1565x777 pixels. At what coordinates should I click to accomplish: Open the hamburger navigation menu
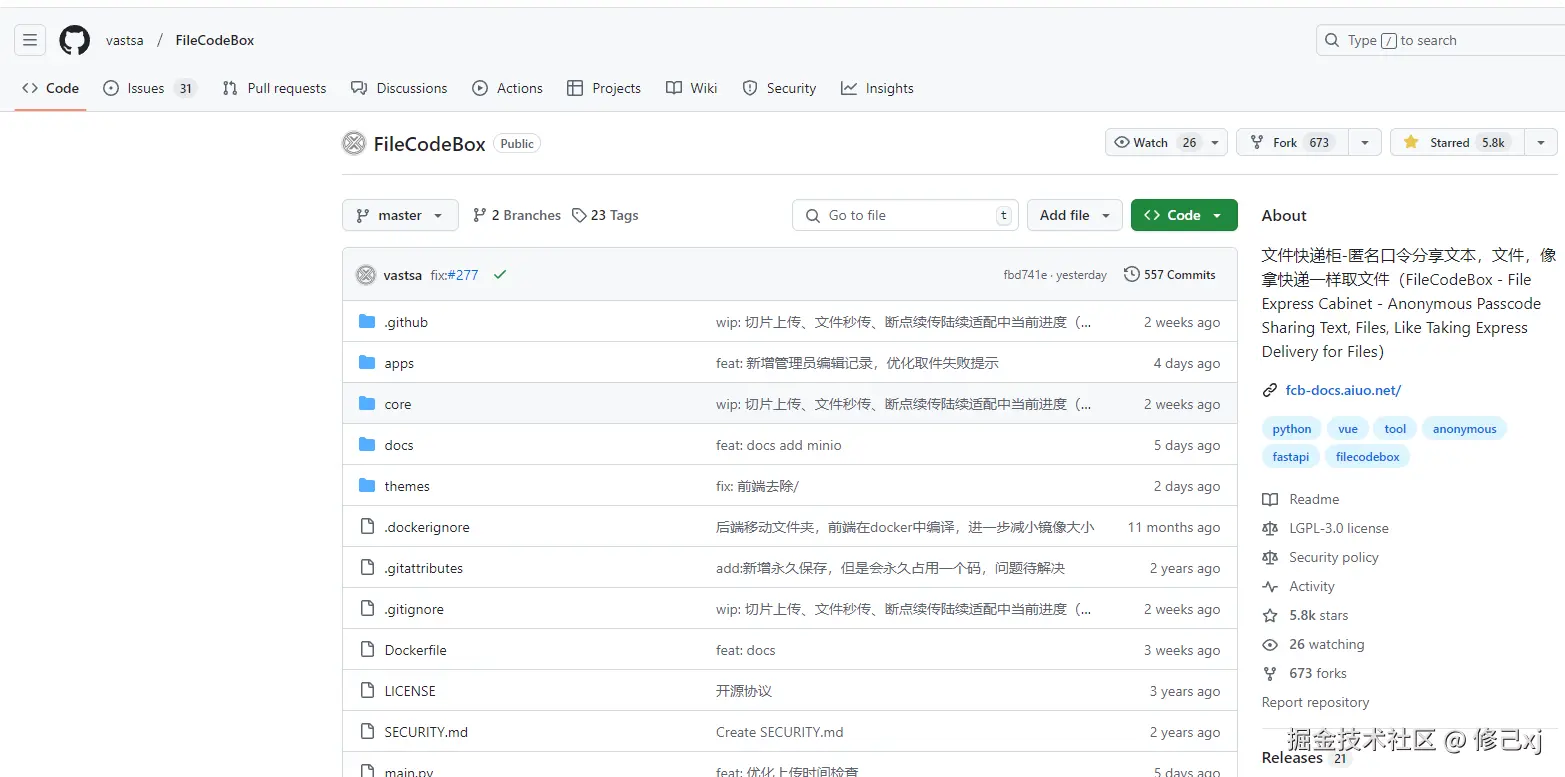30,40
